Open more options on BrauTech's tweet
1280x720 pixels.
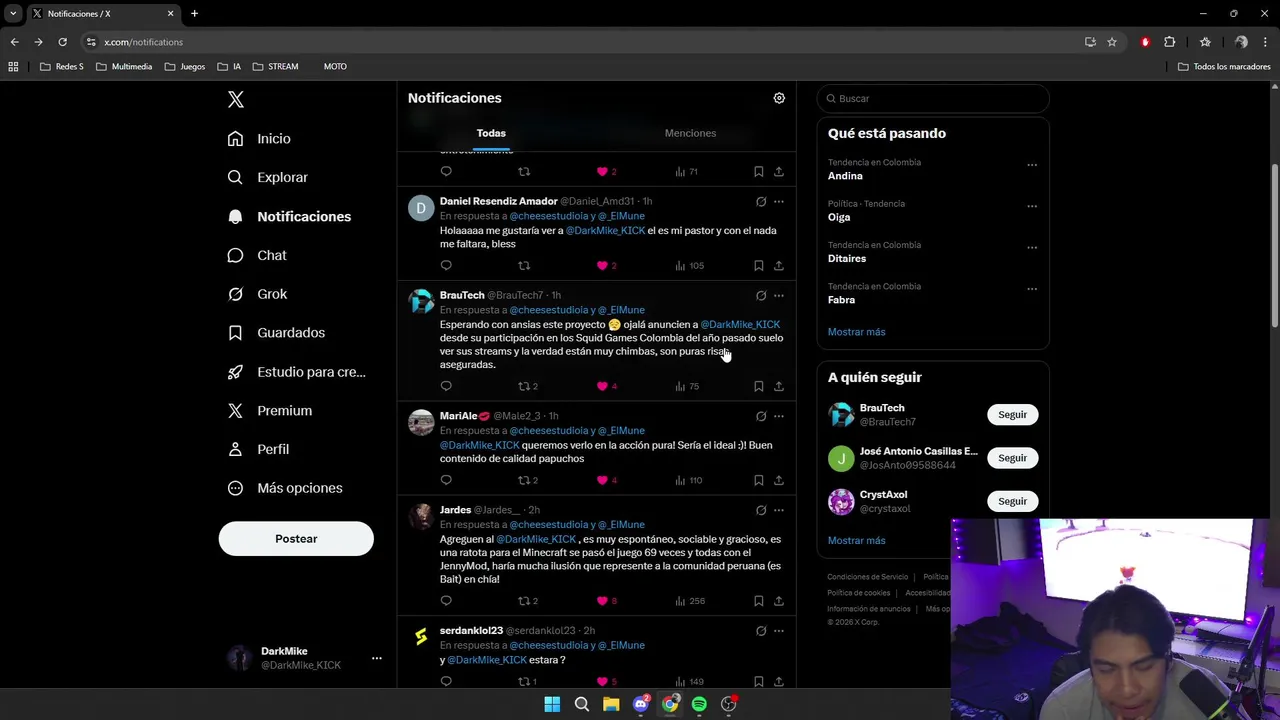click(779, 296)
